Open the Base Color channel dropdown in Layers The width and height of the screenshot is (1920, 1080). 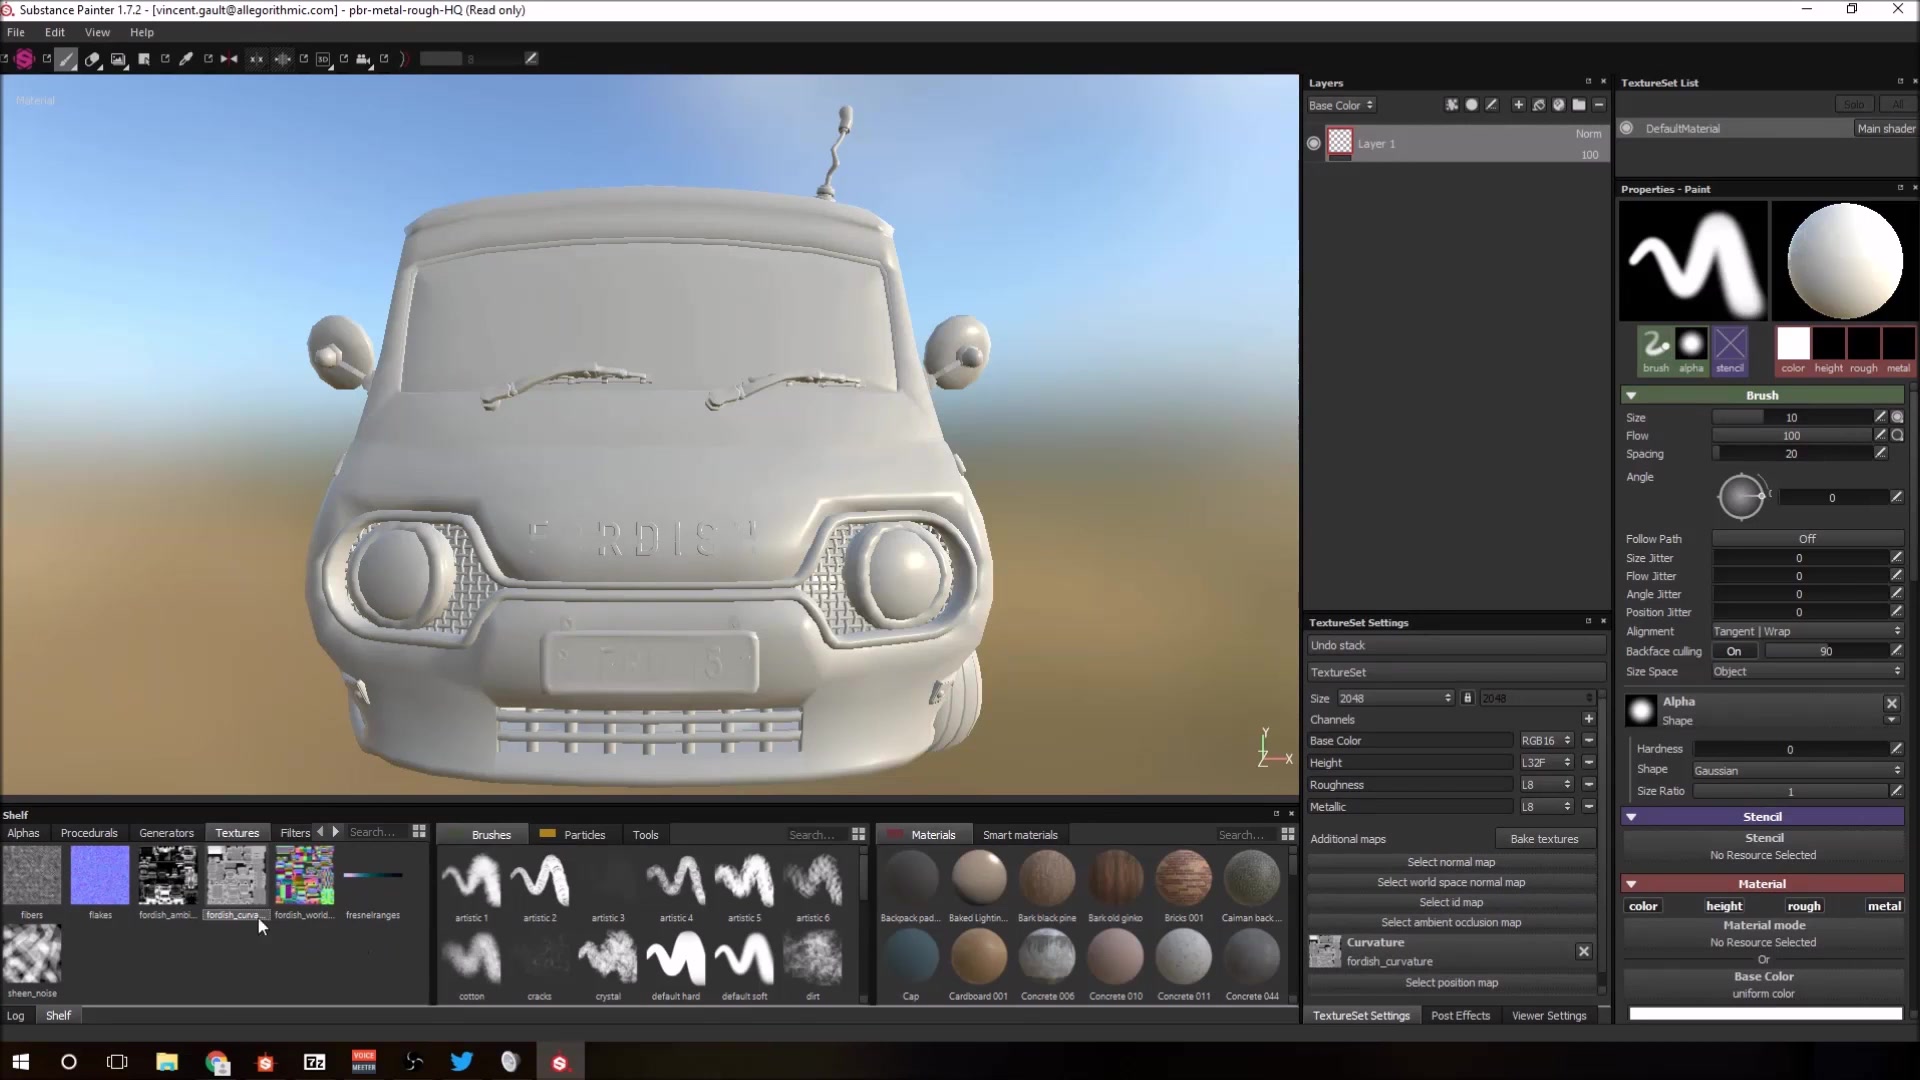(x=1340, y=105)
